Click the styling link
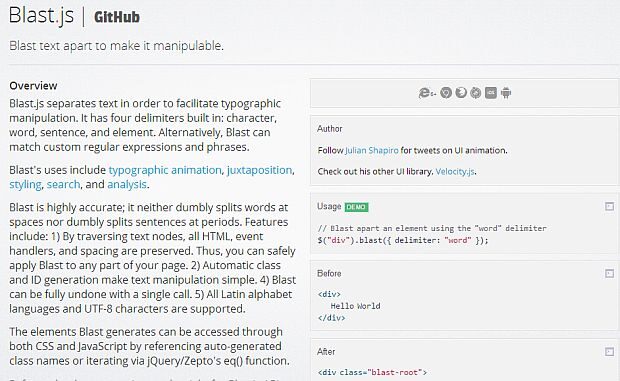The image size is (620, 381). 25,185
